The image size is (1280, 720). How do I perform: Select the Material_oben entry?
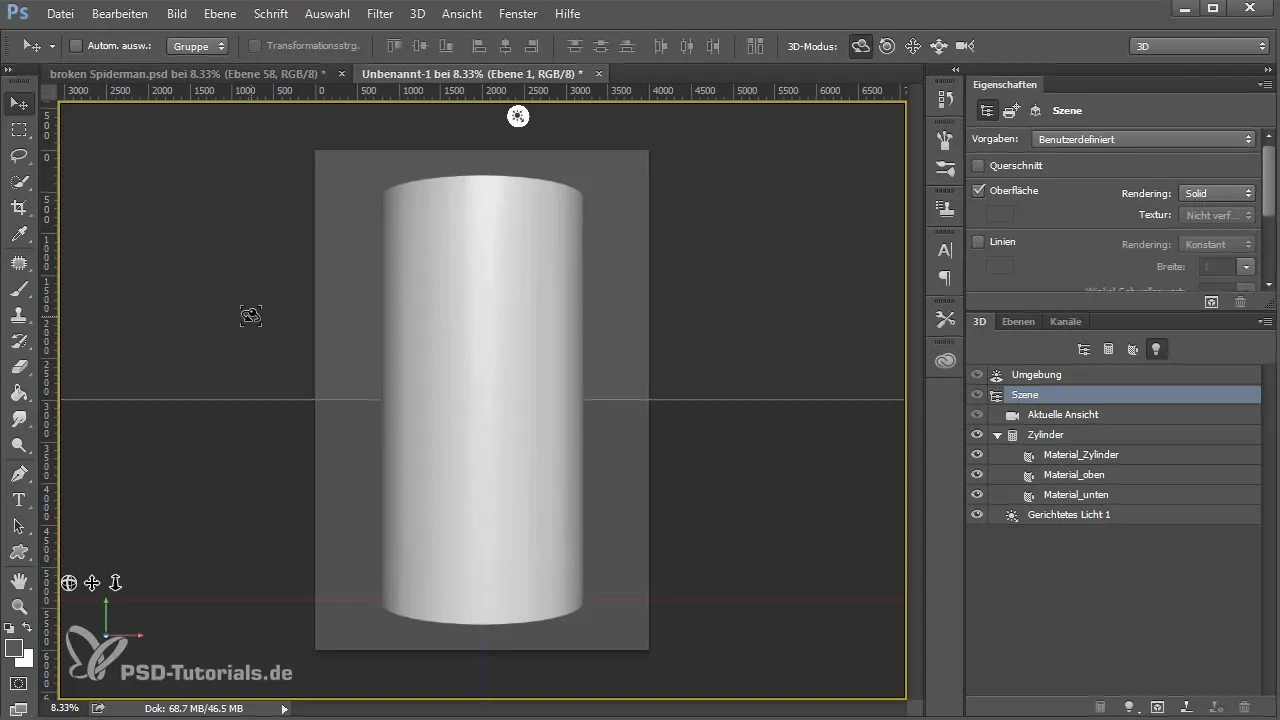[1075, 475]
